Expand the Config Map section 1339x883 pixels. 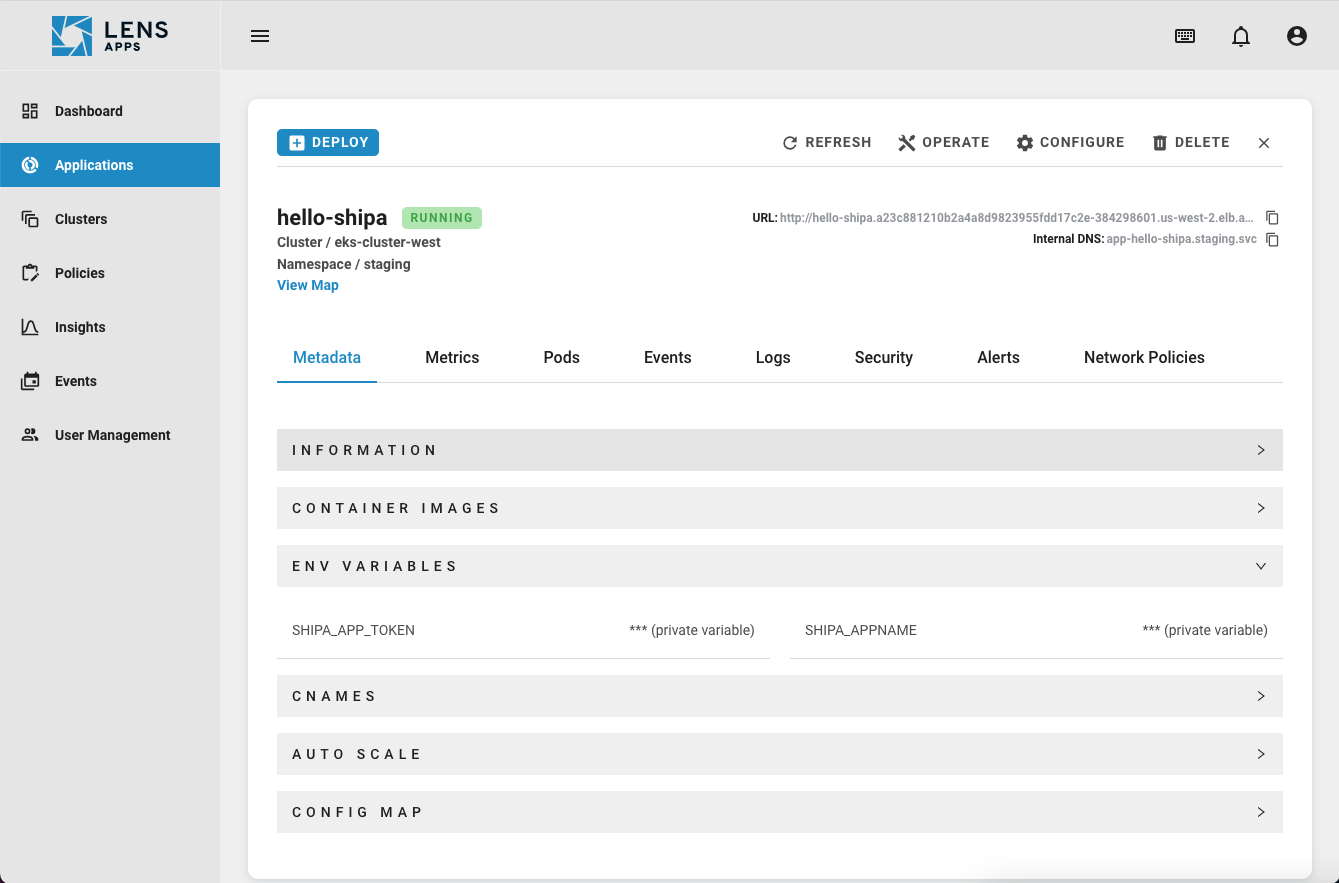tap(780, 812)
